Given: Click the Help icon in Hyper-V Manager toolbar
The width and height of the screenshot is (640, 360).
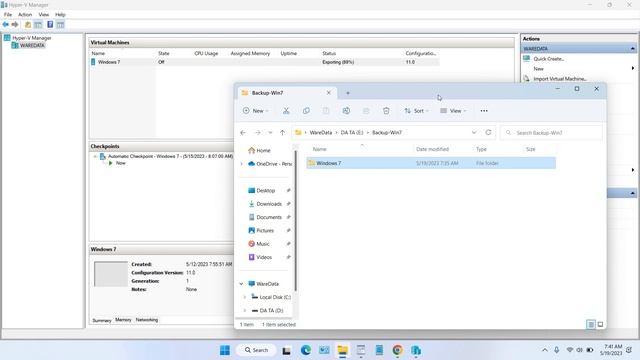Looking at the screenshot, I should (x=50, y=24).
